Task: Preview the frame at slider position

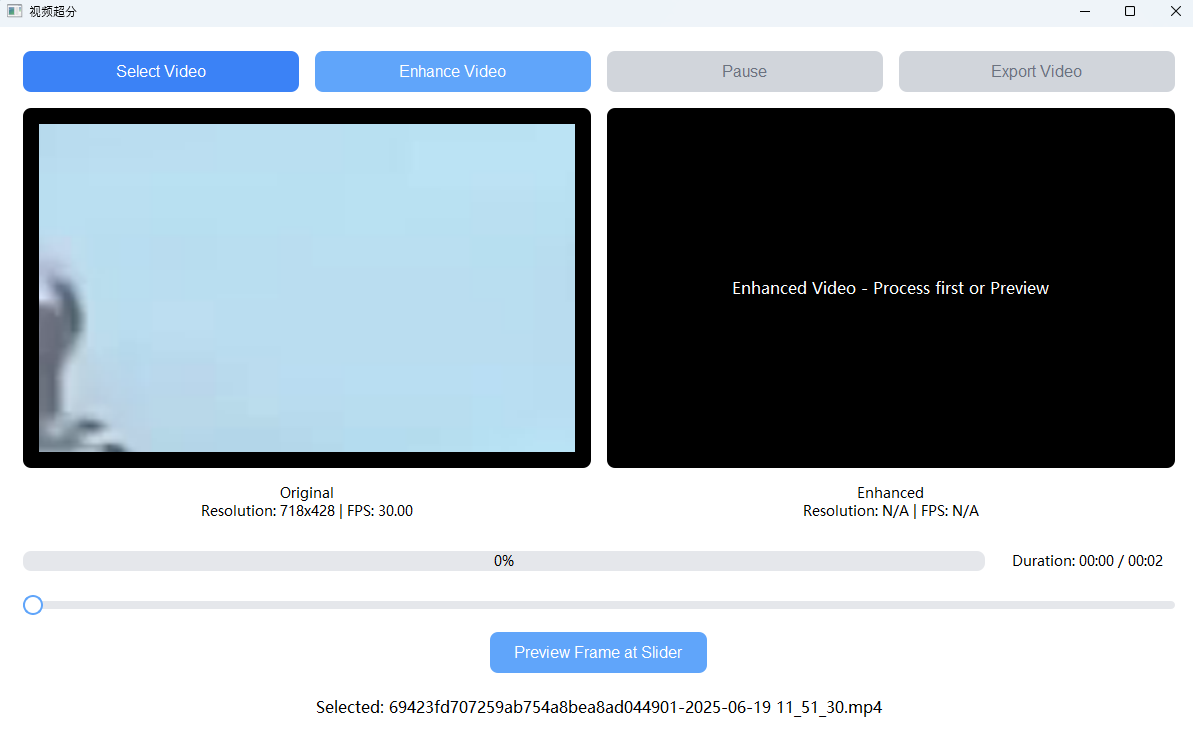Action: pos(598,652)
